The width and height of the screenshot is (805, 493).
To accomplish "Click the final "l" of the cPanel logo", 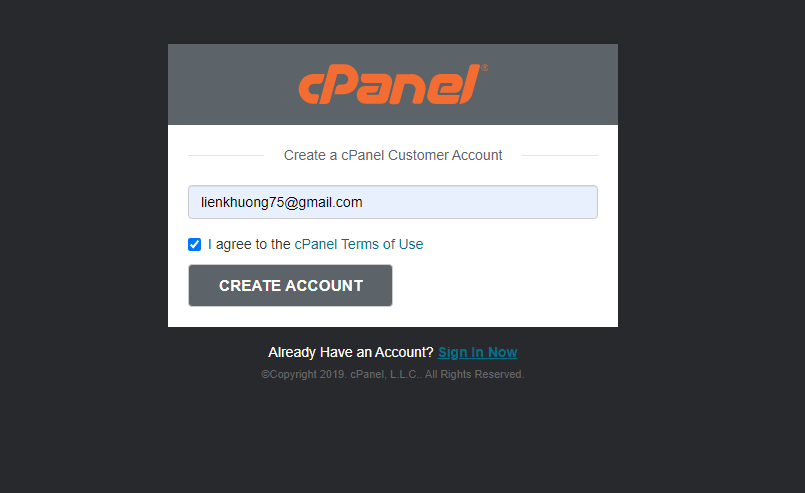I will pyautogui.click(x=468, y=84).
